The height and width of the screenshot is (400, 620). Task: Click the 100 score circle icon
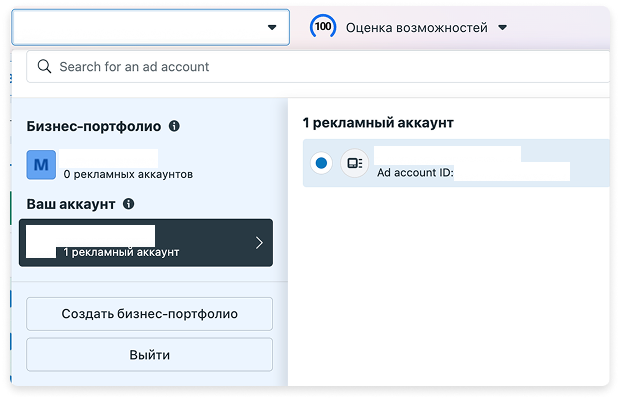coord(323,27)
